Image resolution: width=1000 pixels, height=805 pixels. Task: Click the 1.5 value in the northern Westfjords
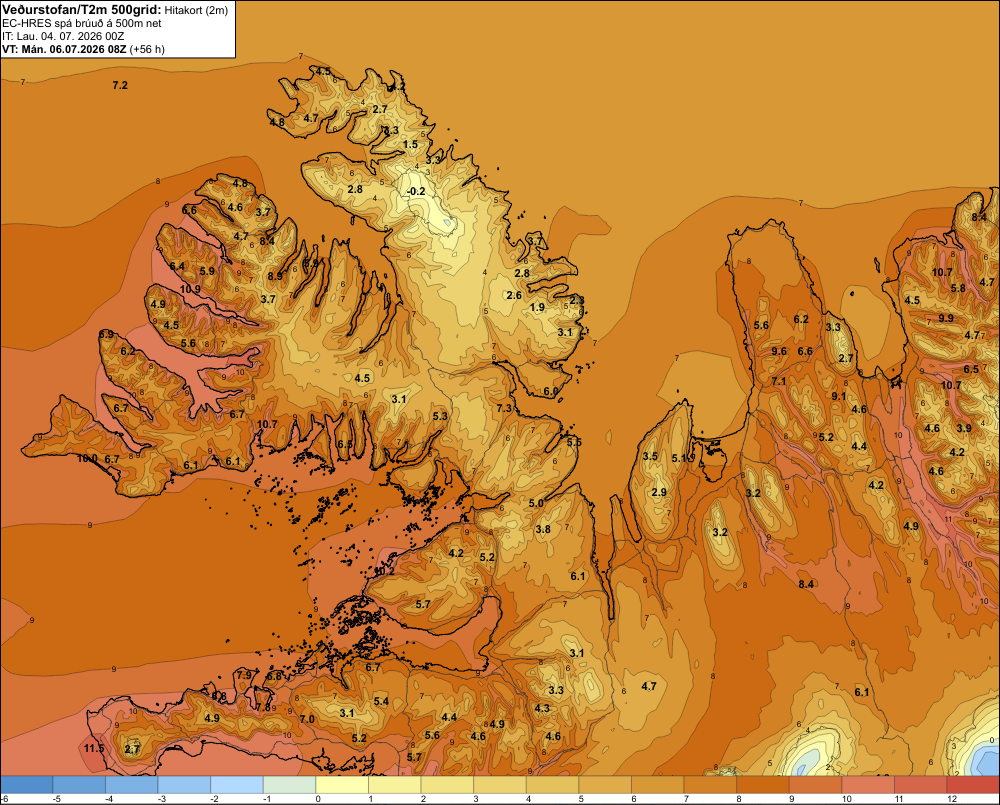coord(411,145)
